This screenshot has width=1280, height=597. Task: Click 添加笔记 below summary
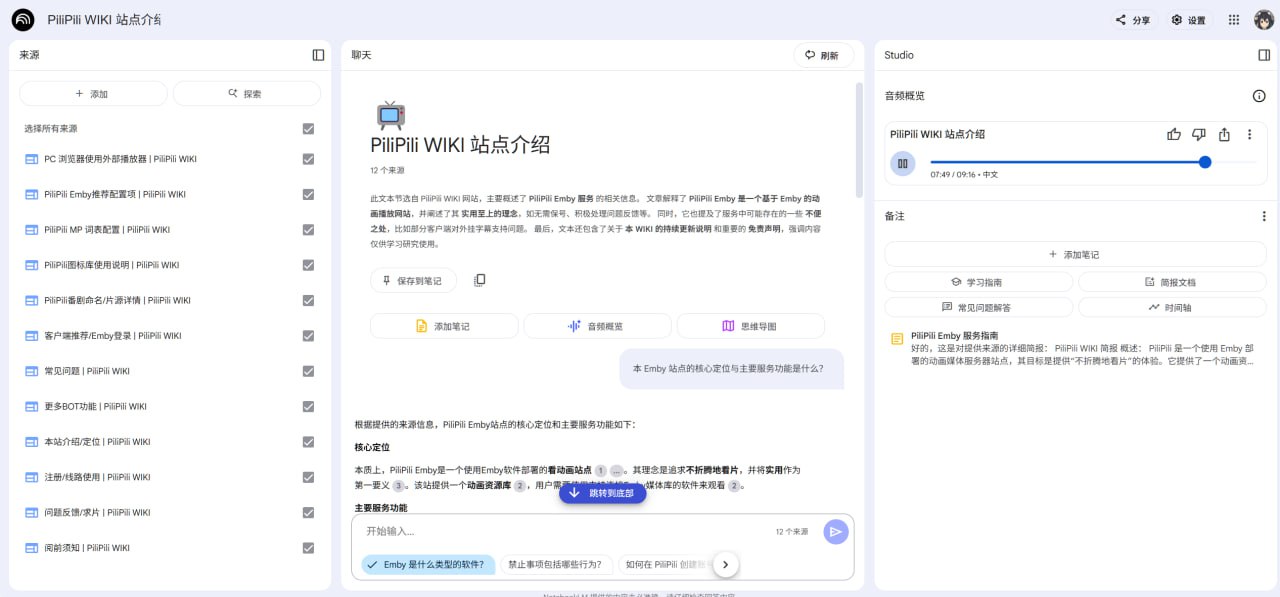tap(444, 326)
